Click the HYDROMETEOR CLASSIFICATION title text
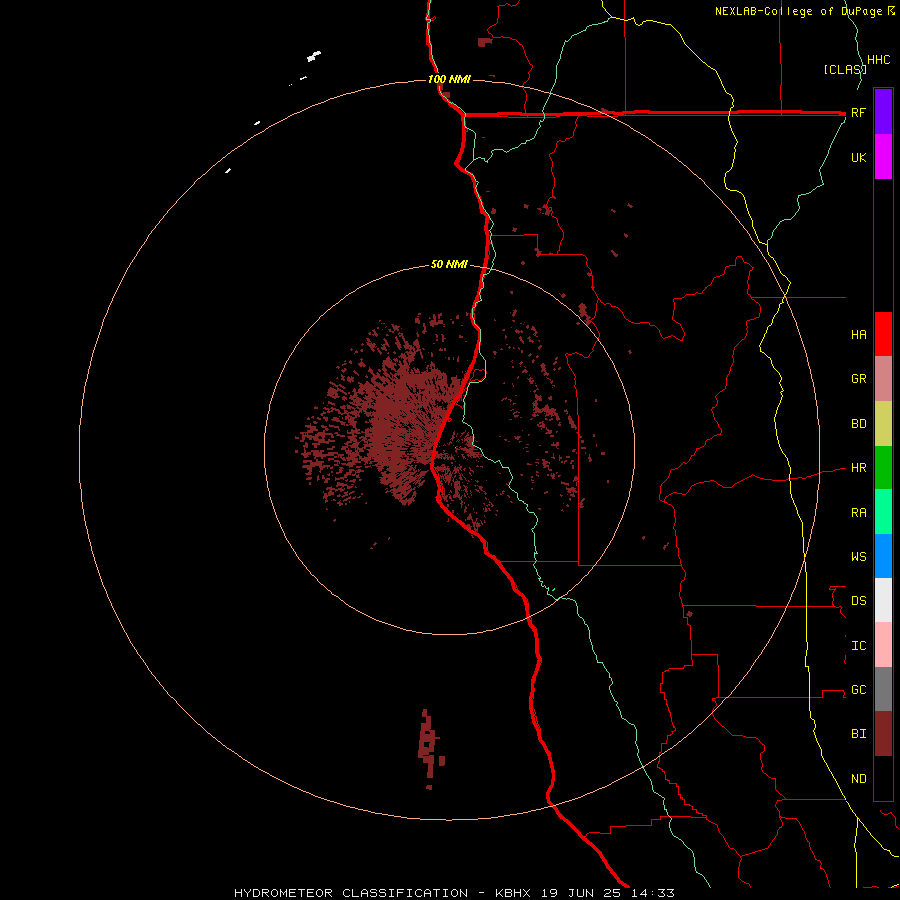 tap(351, 893)
